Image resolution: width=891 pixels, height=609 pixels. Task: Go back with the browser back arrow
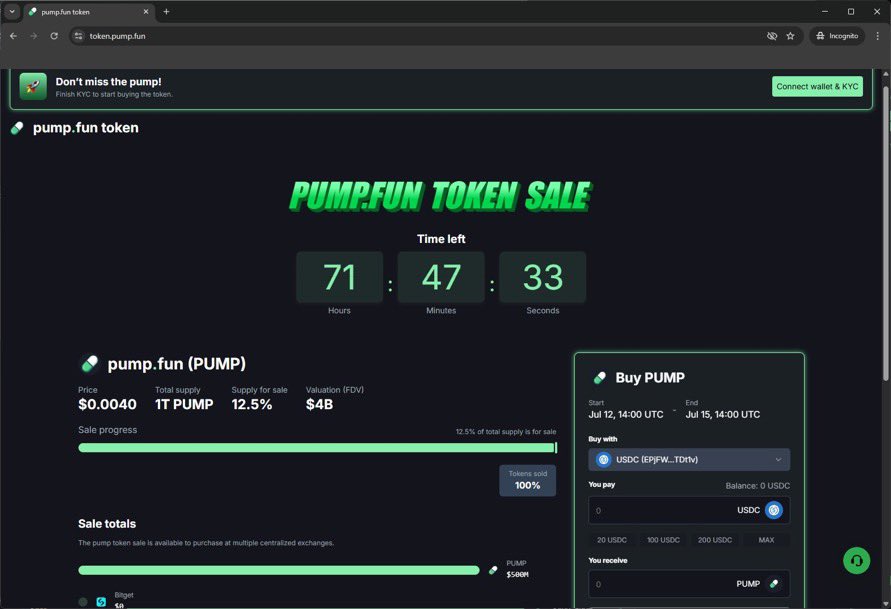coord(14,36)
